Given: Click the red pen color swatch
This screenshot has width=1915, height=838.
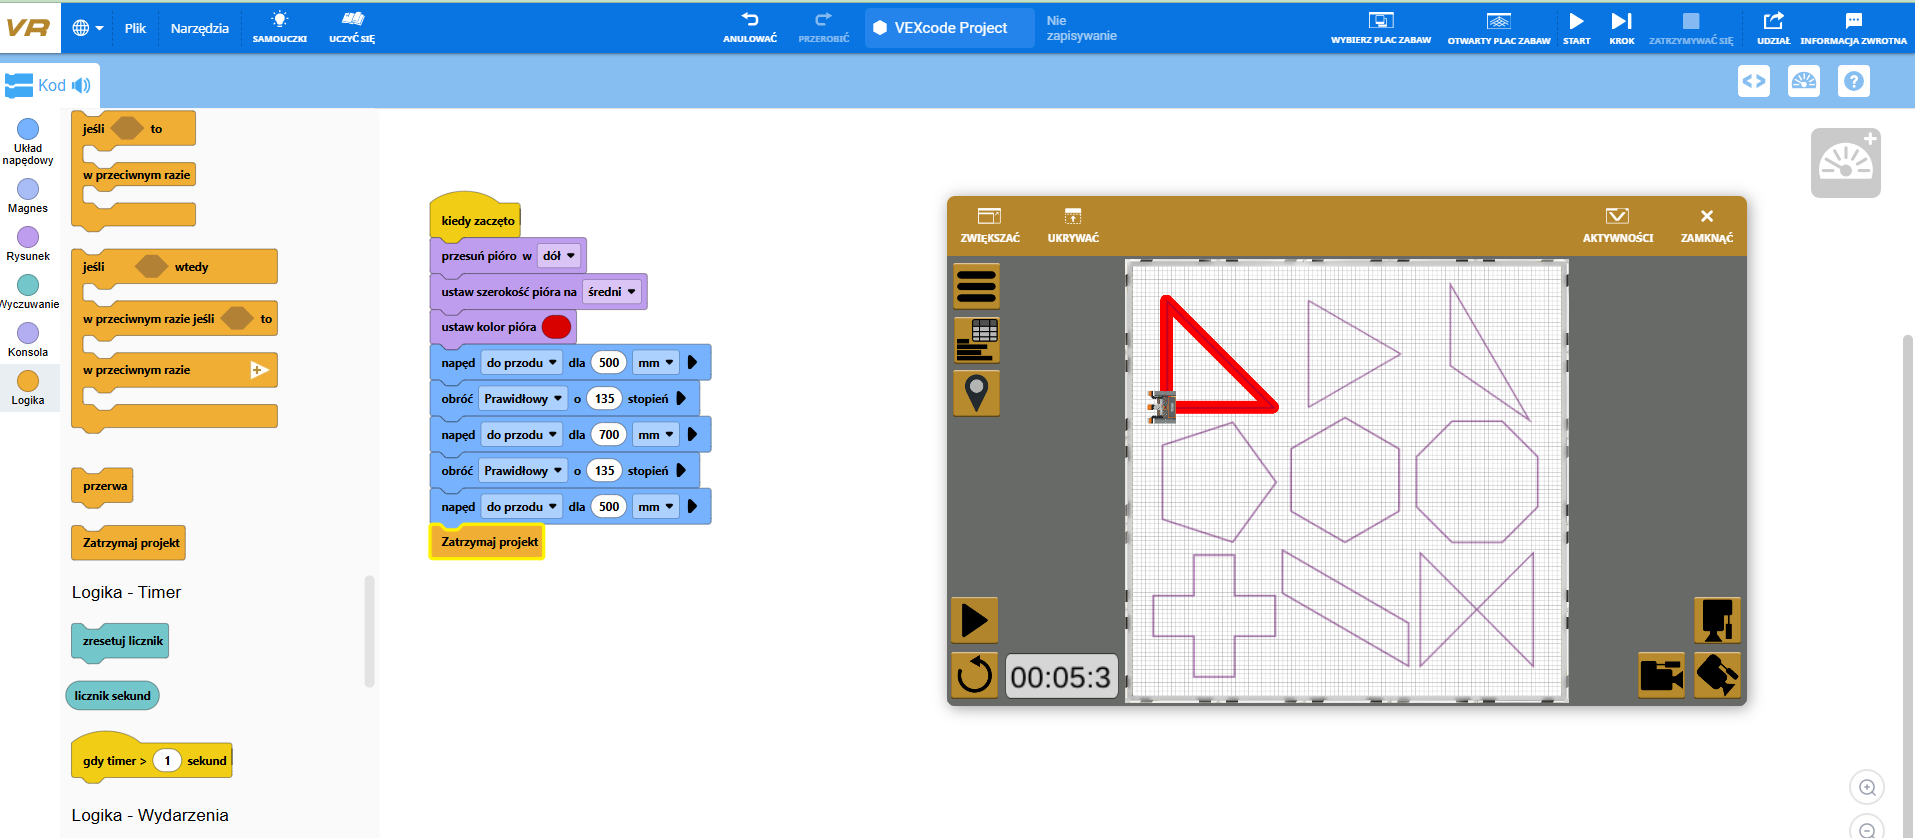Looking at the screenshot, I should (556, 327).
